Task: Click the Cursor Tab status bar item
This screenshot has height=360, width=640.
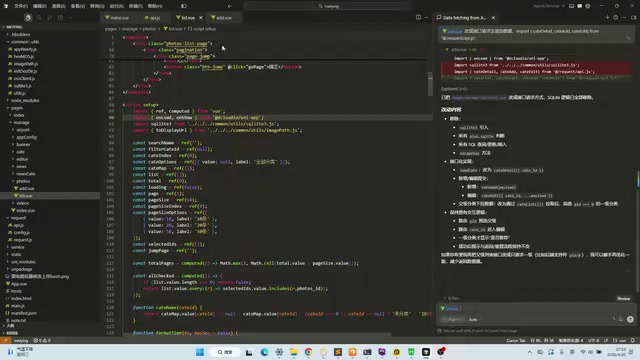Action: (516, 340)
